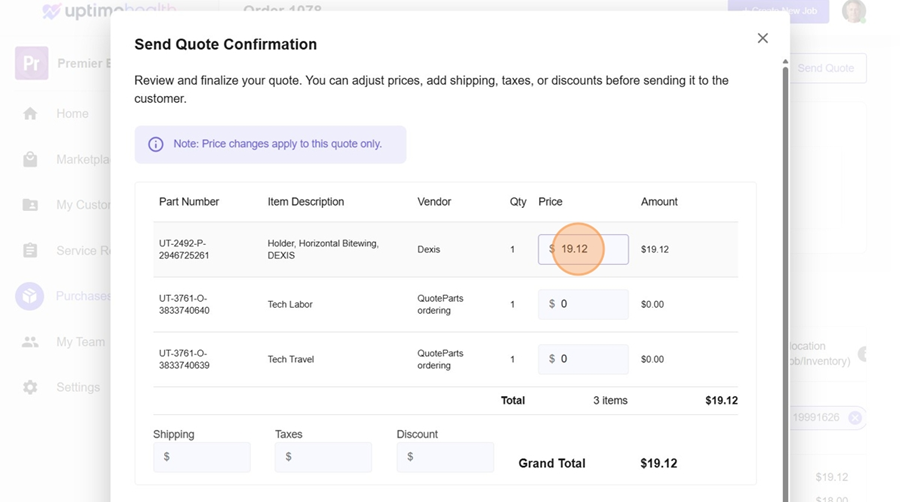
Task: Open the My Team people icon
Action: (x=30, y=342)
